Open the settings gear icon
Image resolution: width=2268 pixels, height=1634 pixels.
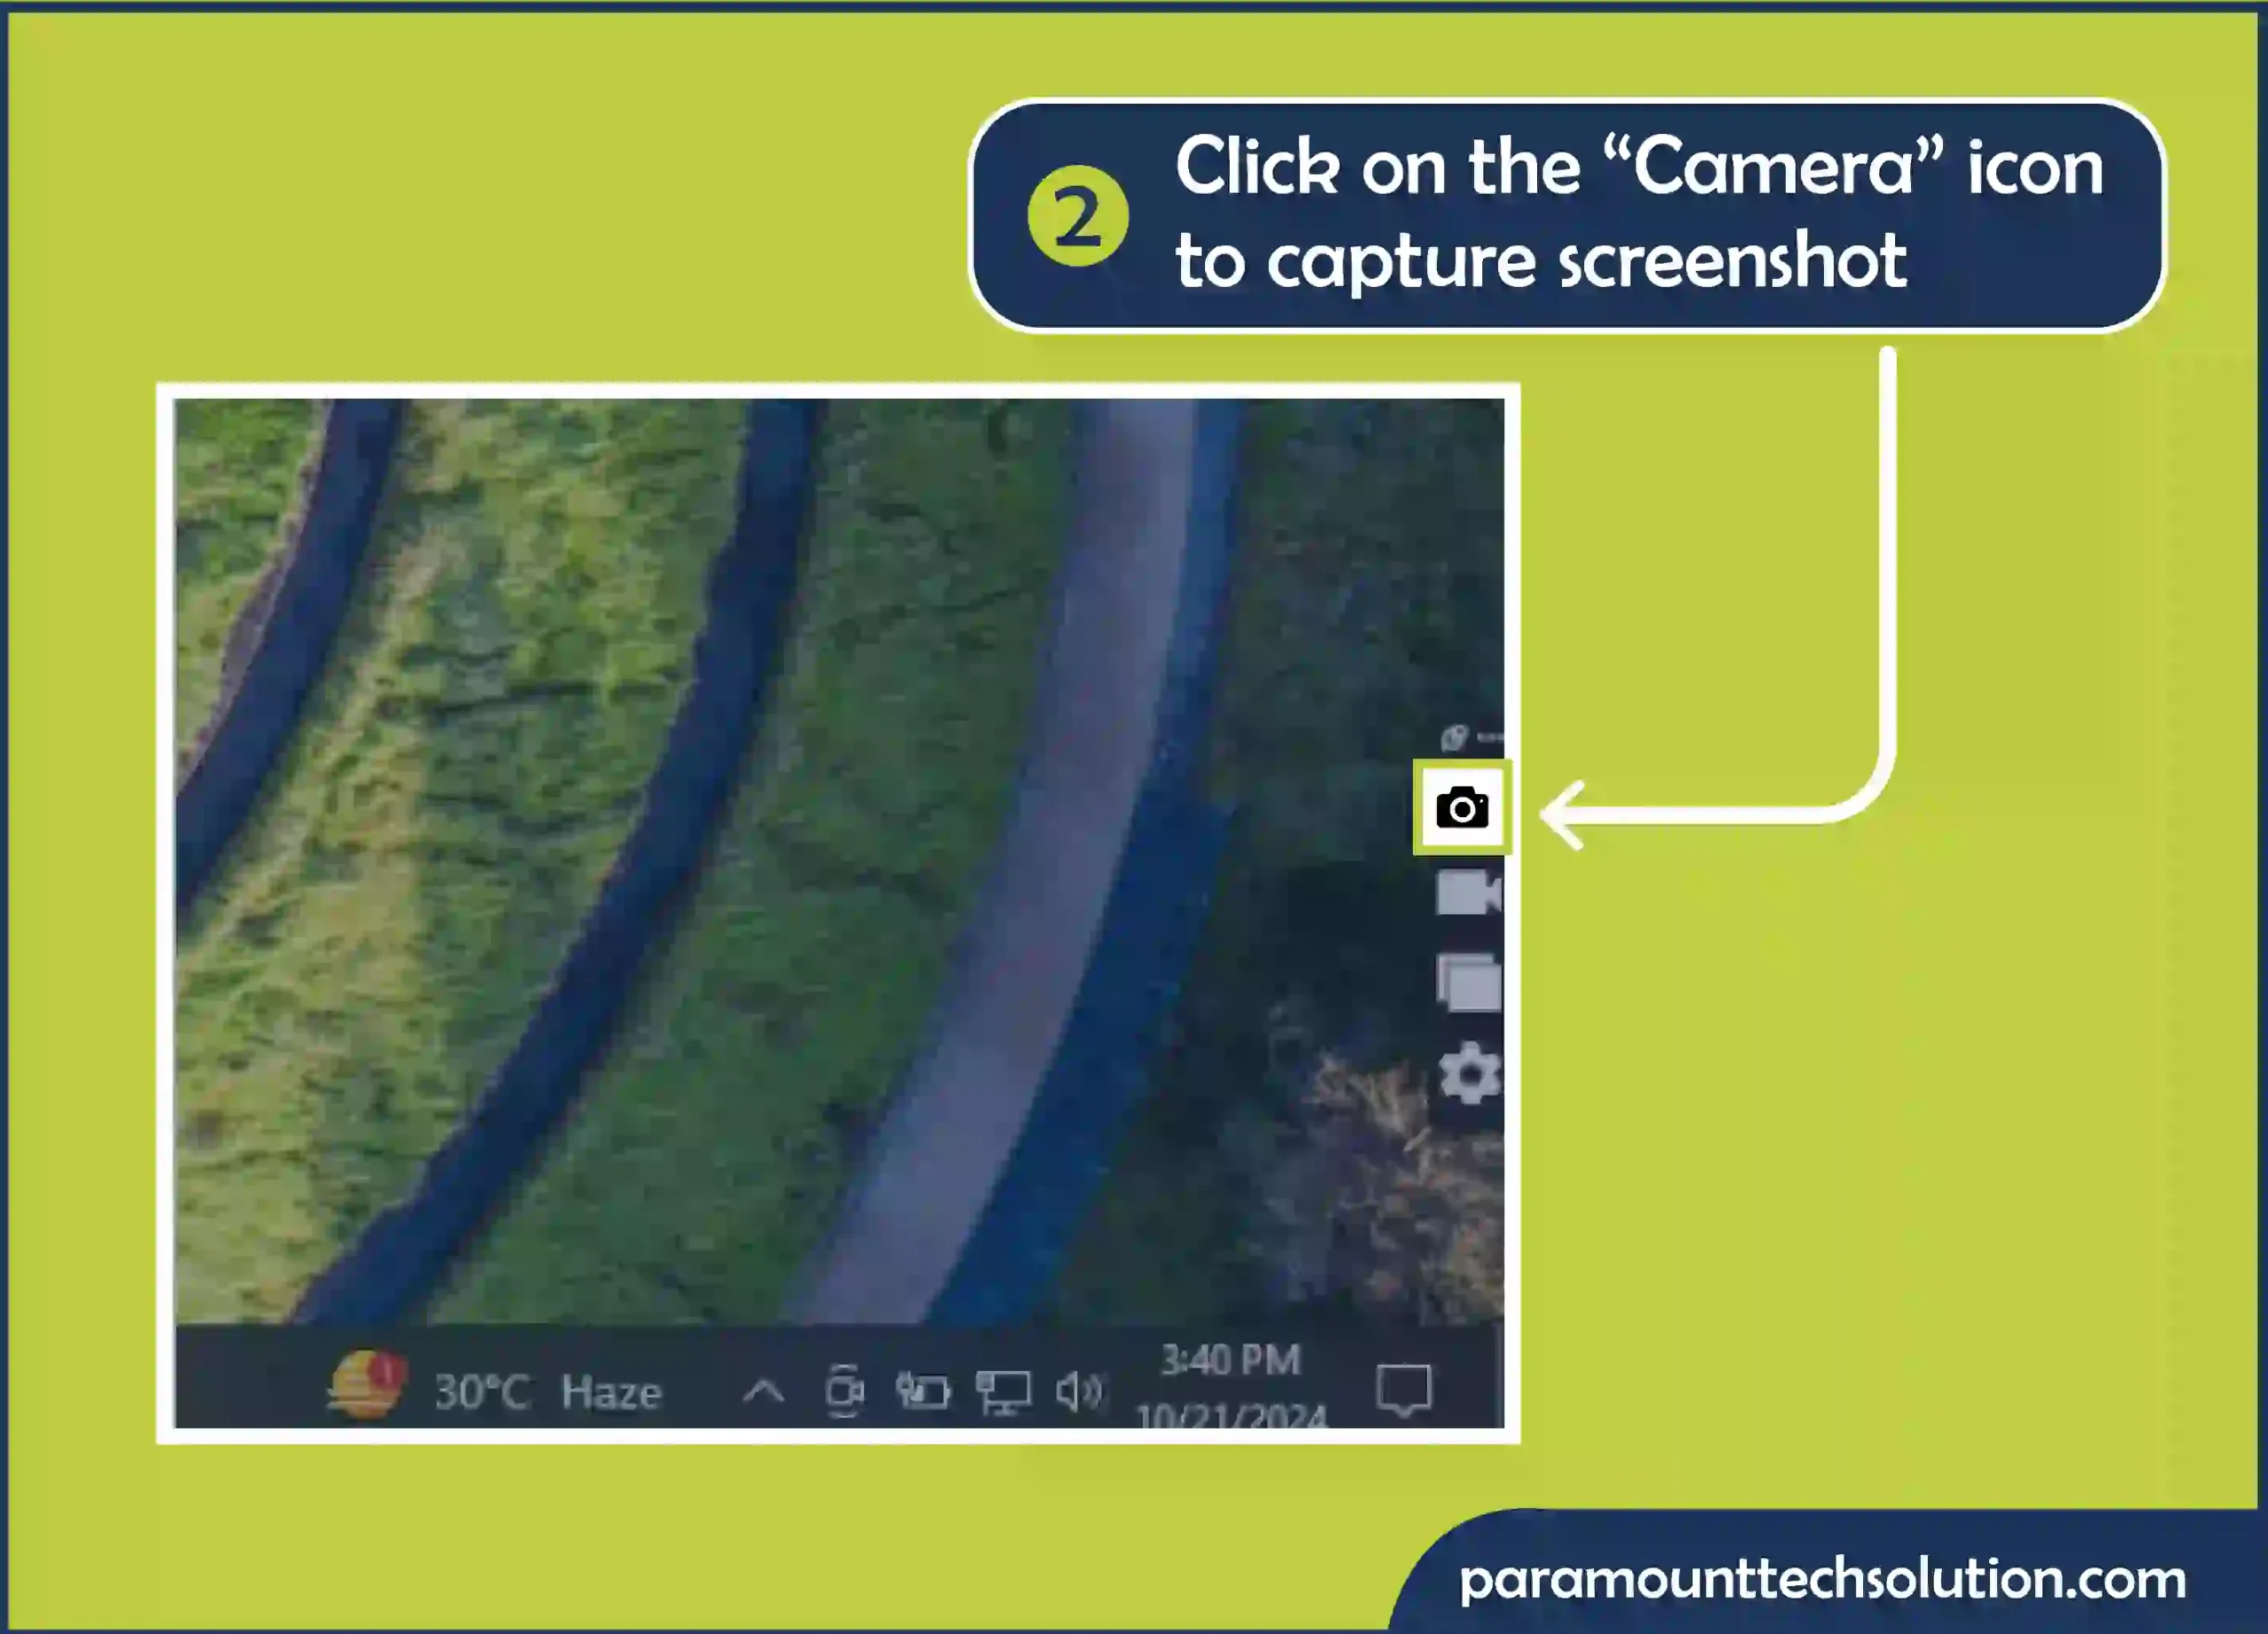pos(1462,1076)
